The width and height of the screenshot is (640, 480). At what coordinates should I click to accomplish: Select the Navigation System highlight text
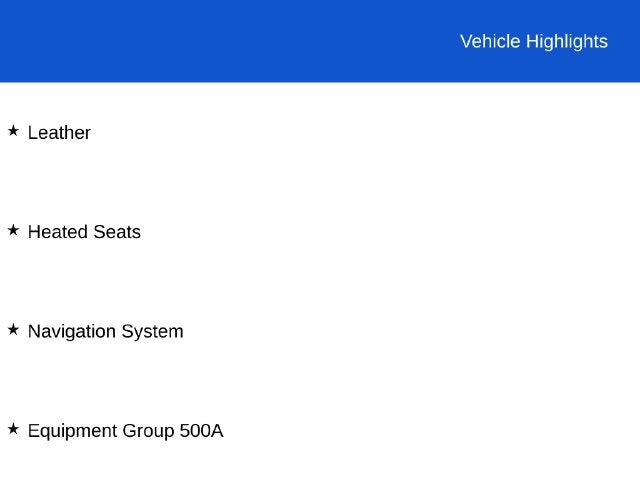105,331
